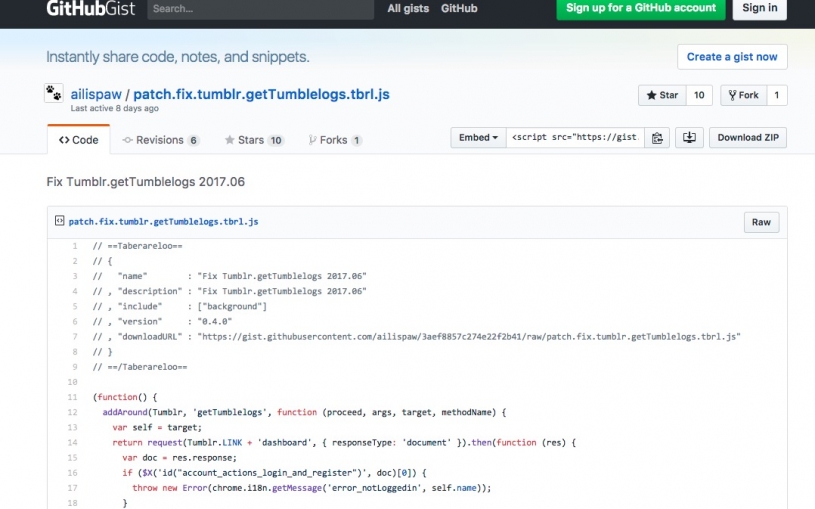This screenshot has height=509, width=815.
Task: Click the "include" : ["background"] line
Action: click(180, 307)
